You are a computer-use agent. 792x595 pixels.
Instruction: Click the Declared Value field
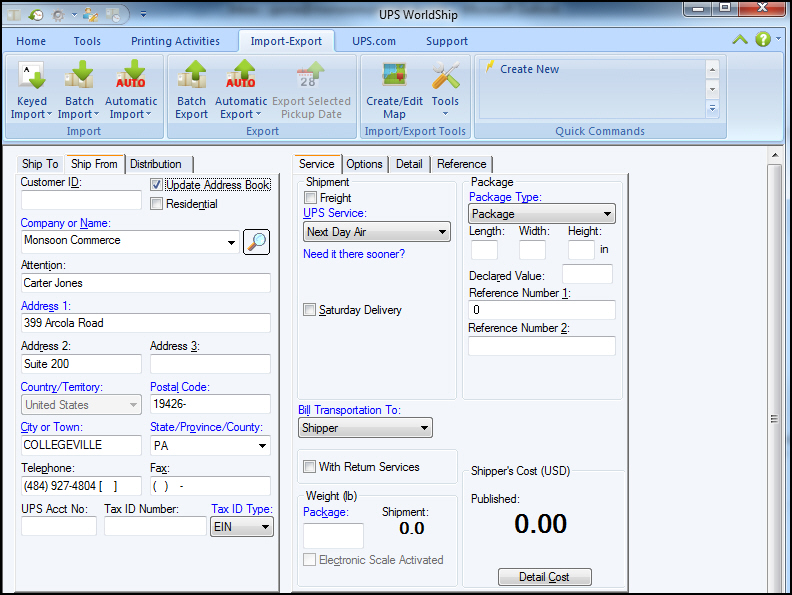point(587,275)
